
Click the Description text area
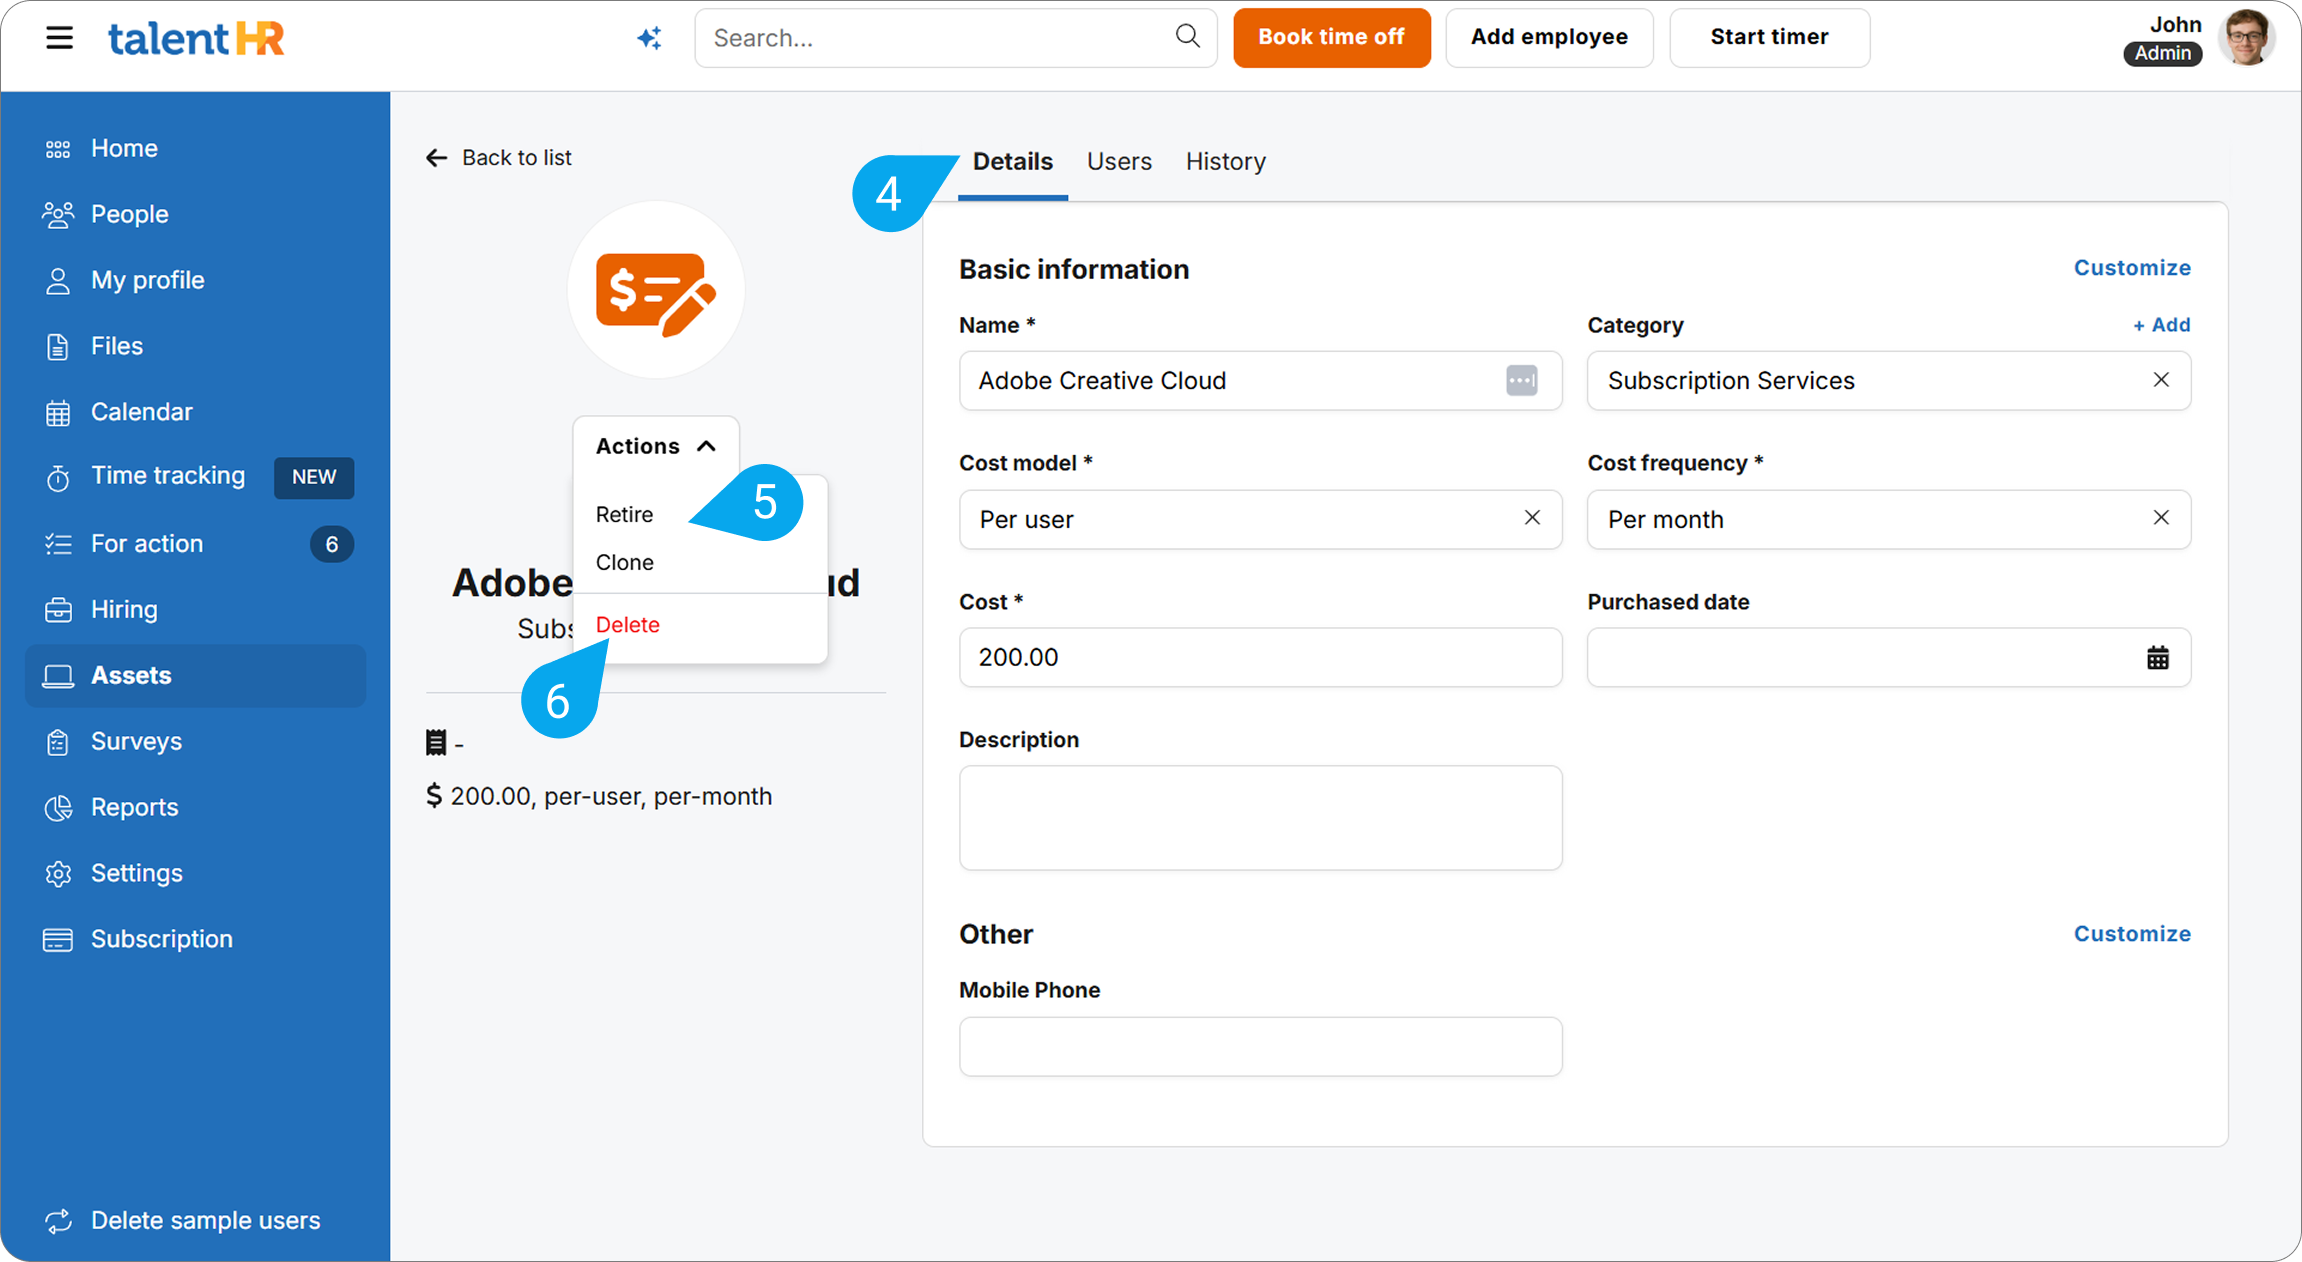(x=1260, y=818)
